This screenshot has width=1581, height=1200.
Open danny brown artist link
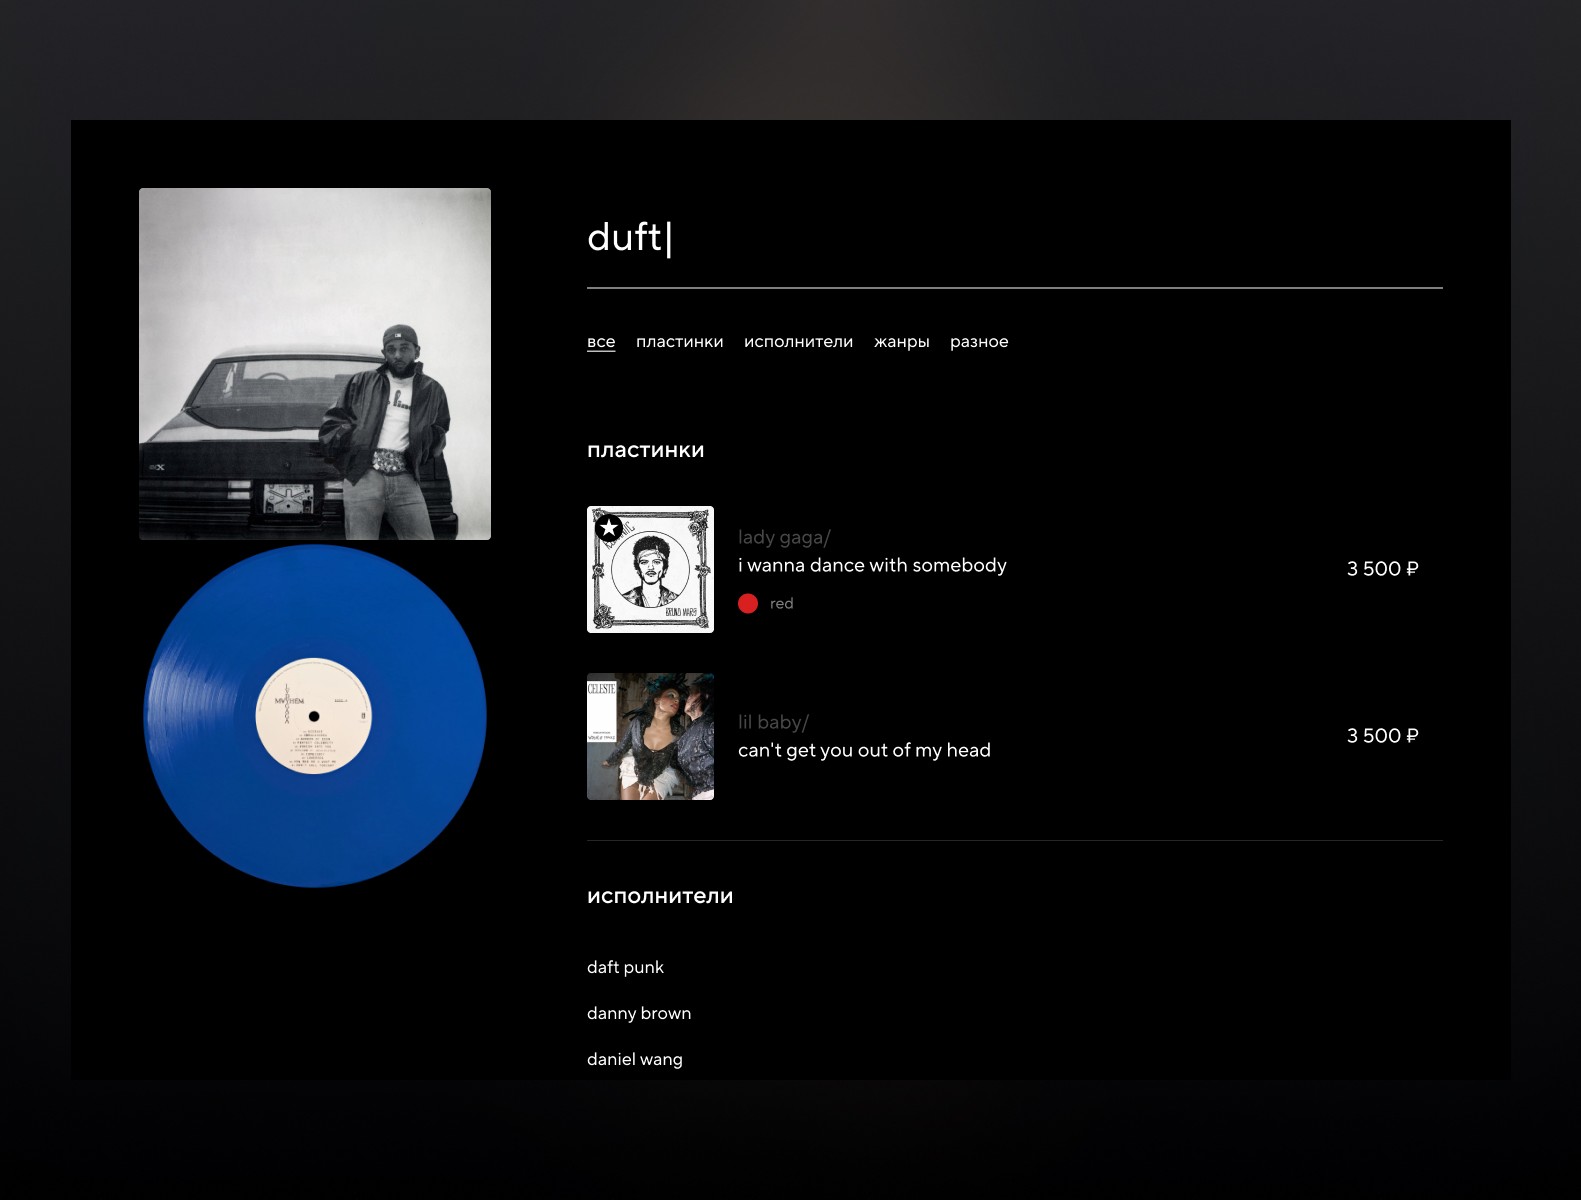point(639,1013)
